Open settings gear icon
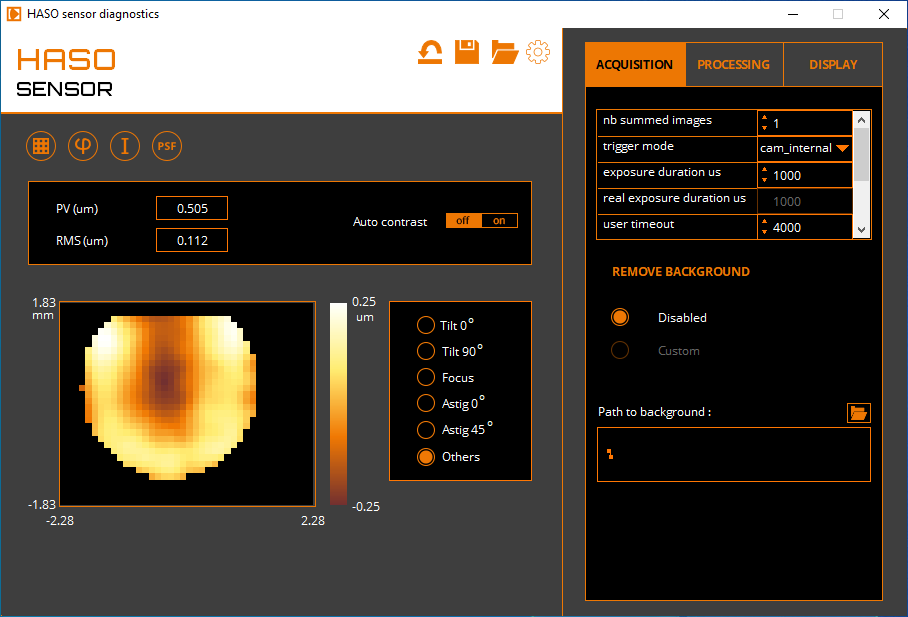Screen dimensions: 908x617 (538, 52)
